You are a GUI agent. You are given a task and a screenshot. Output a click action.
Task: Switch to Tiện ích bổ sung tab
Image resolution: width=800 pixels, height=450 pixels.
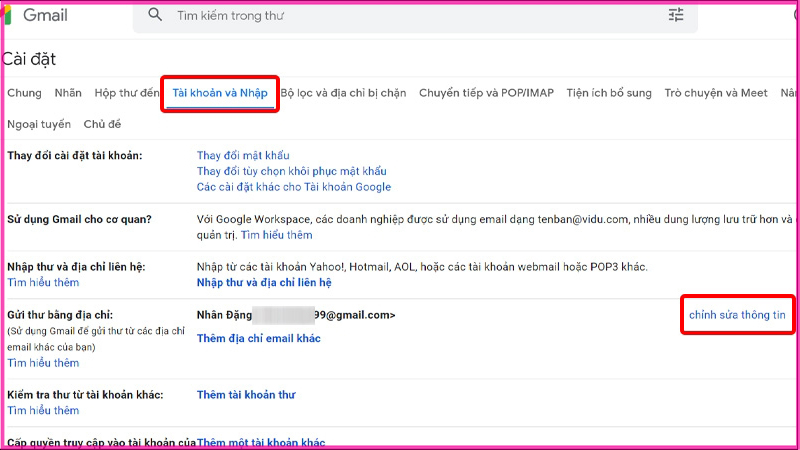point(609,93)
